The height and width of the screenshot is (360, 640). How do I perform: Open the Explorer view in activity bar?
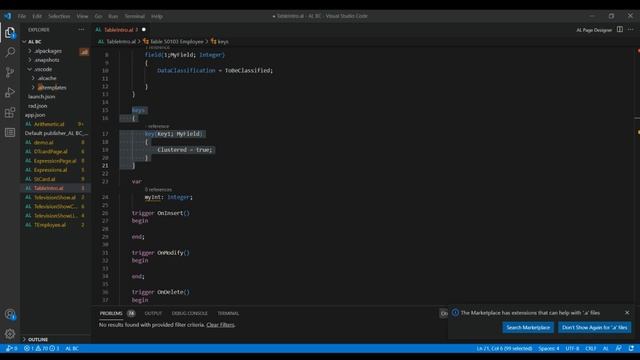click(x=10, y=33)
